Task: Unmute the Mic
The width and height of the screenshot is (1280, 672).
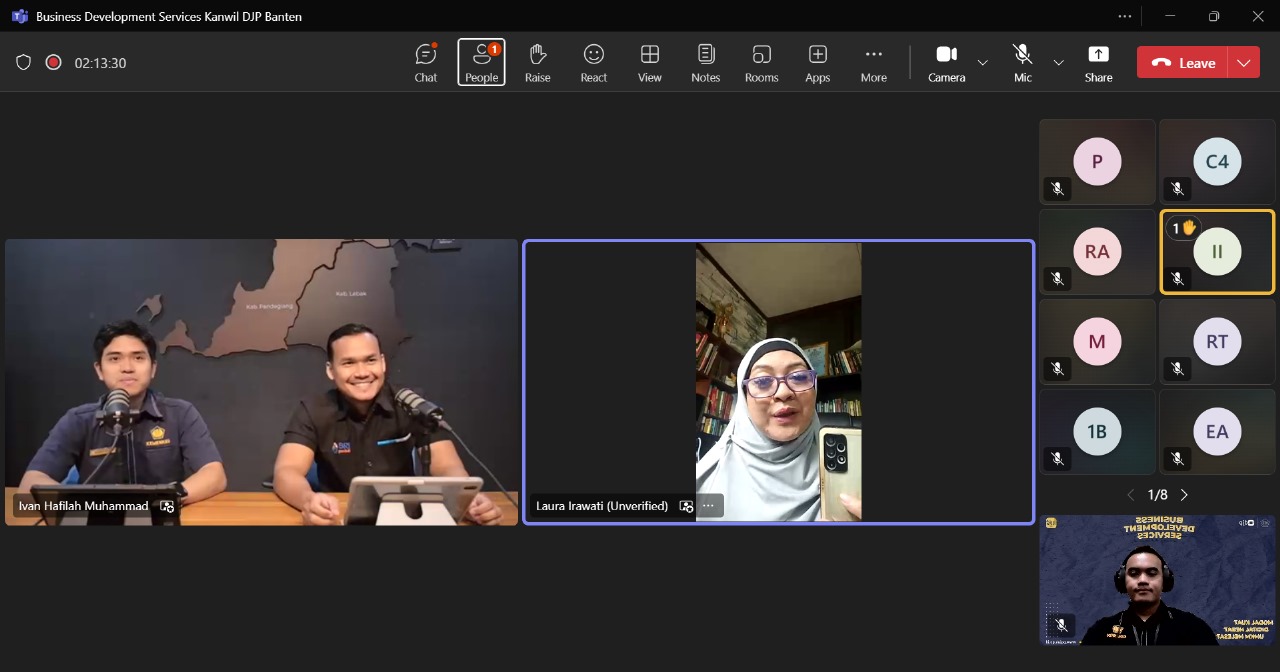Action: 1022,62
